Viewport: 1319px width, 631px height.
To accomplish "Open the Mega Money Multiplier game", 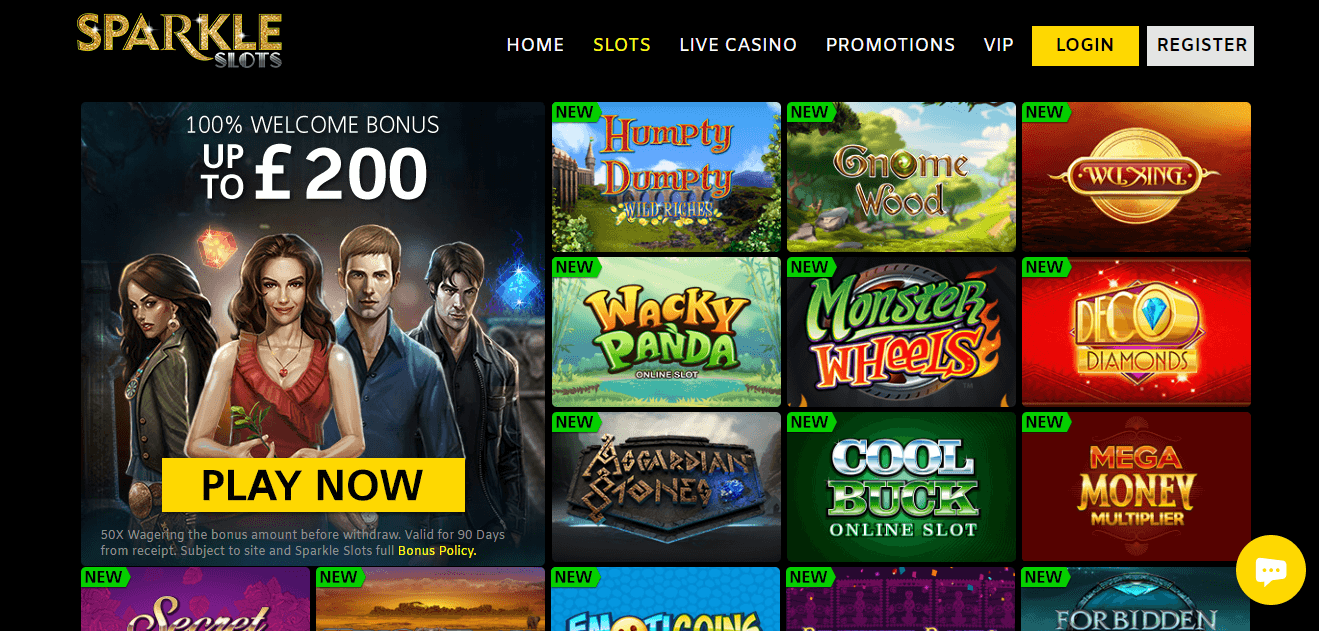I will [1136, 487].
